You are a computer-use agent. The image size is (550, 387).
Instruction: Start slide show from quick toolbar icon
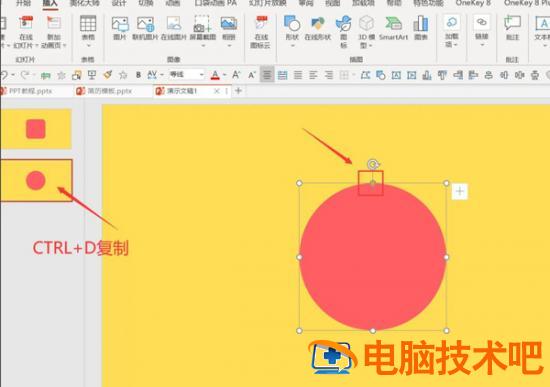coord(92,75)
